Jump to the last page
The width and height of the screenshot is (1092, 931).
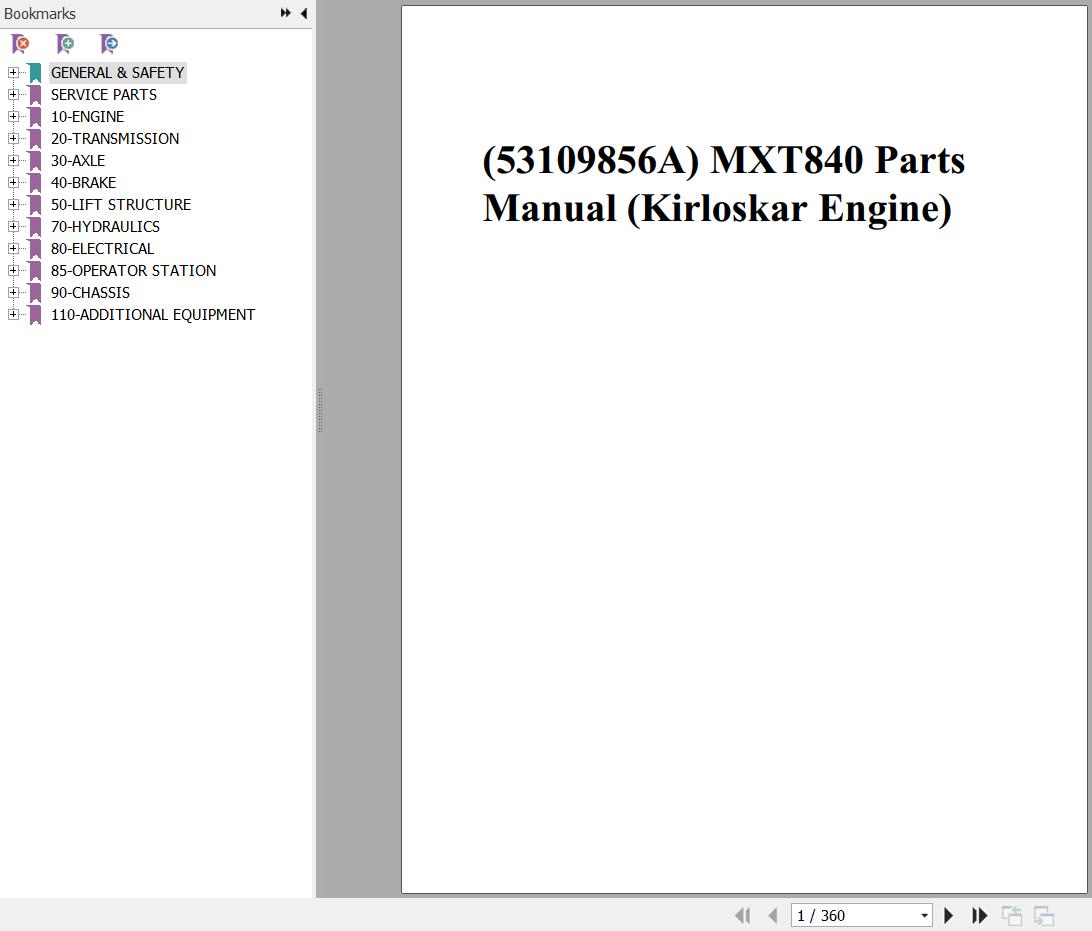point(979,915)
